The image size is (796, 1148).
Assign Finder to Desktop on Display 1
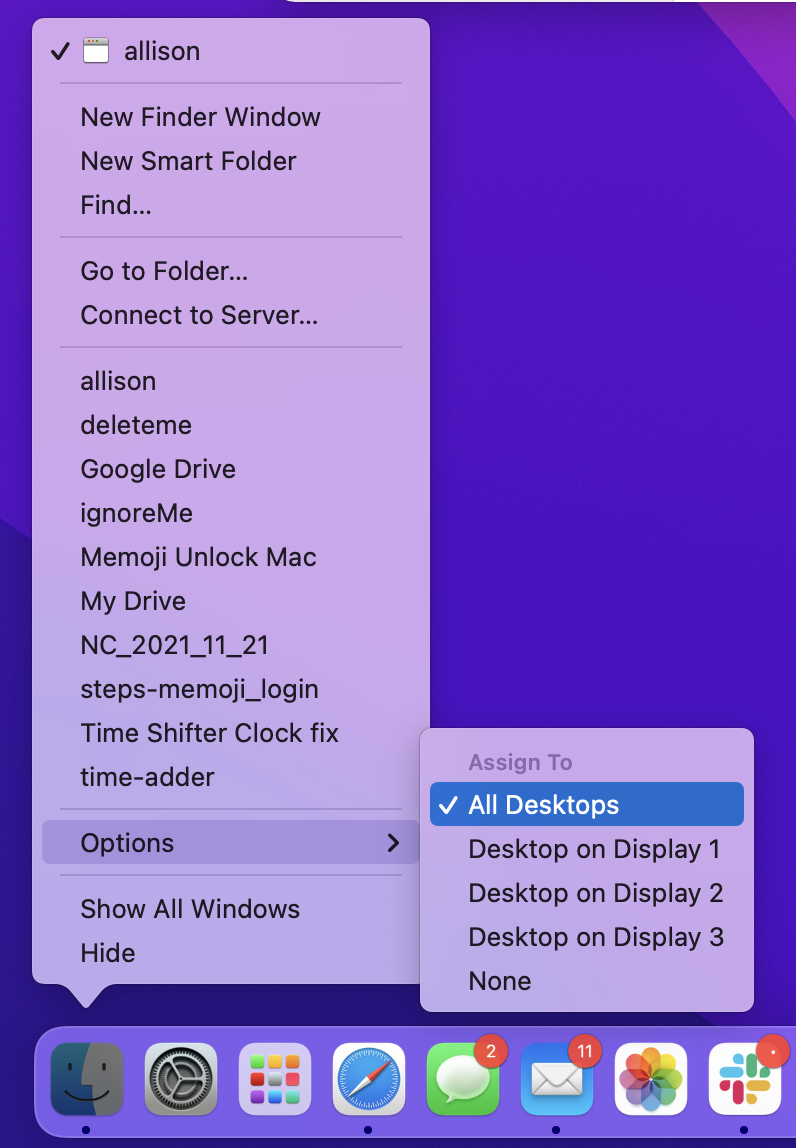594,849
